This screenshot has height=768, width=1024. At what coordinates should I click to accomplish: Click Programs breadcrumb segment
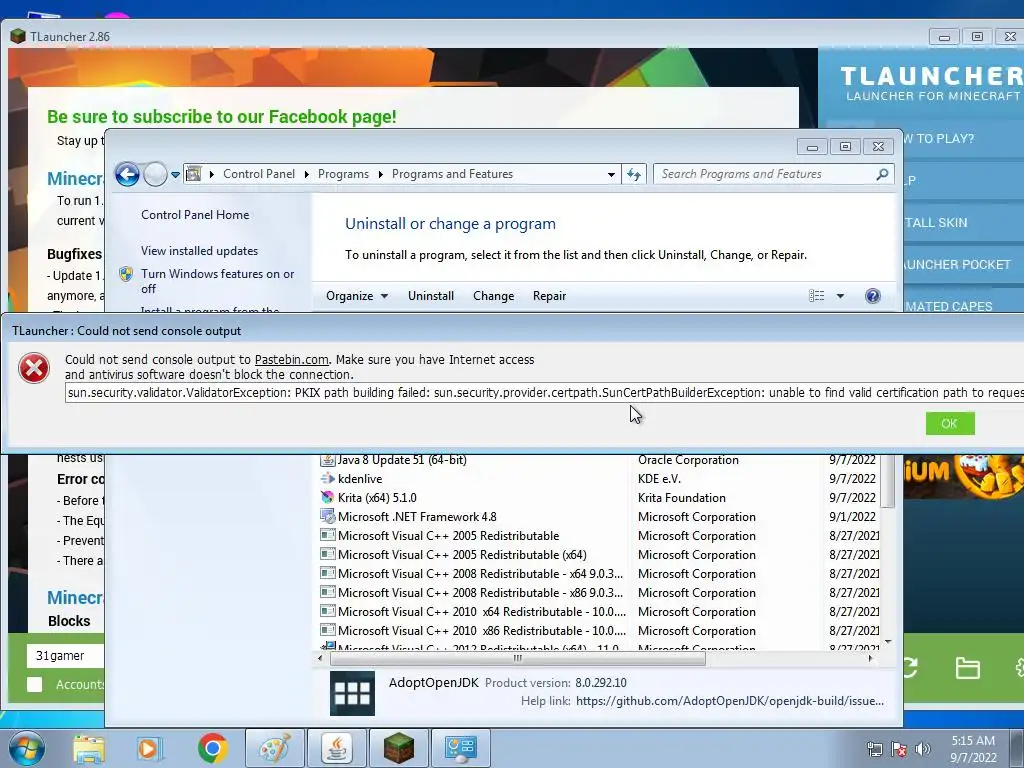[x=343, y=174]
